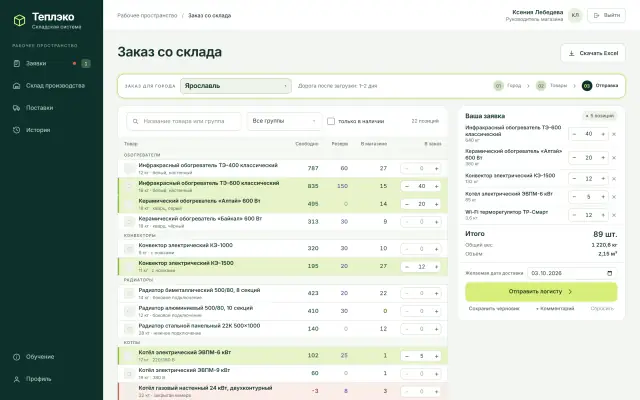Focus the product name search field

(184, 121)
